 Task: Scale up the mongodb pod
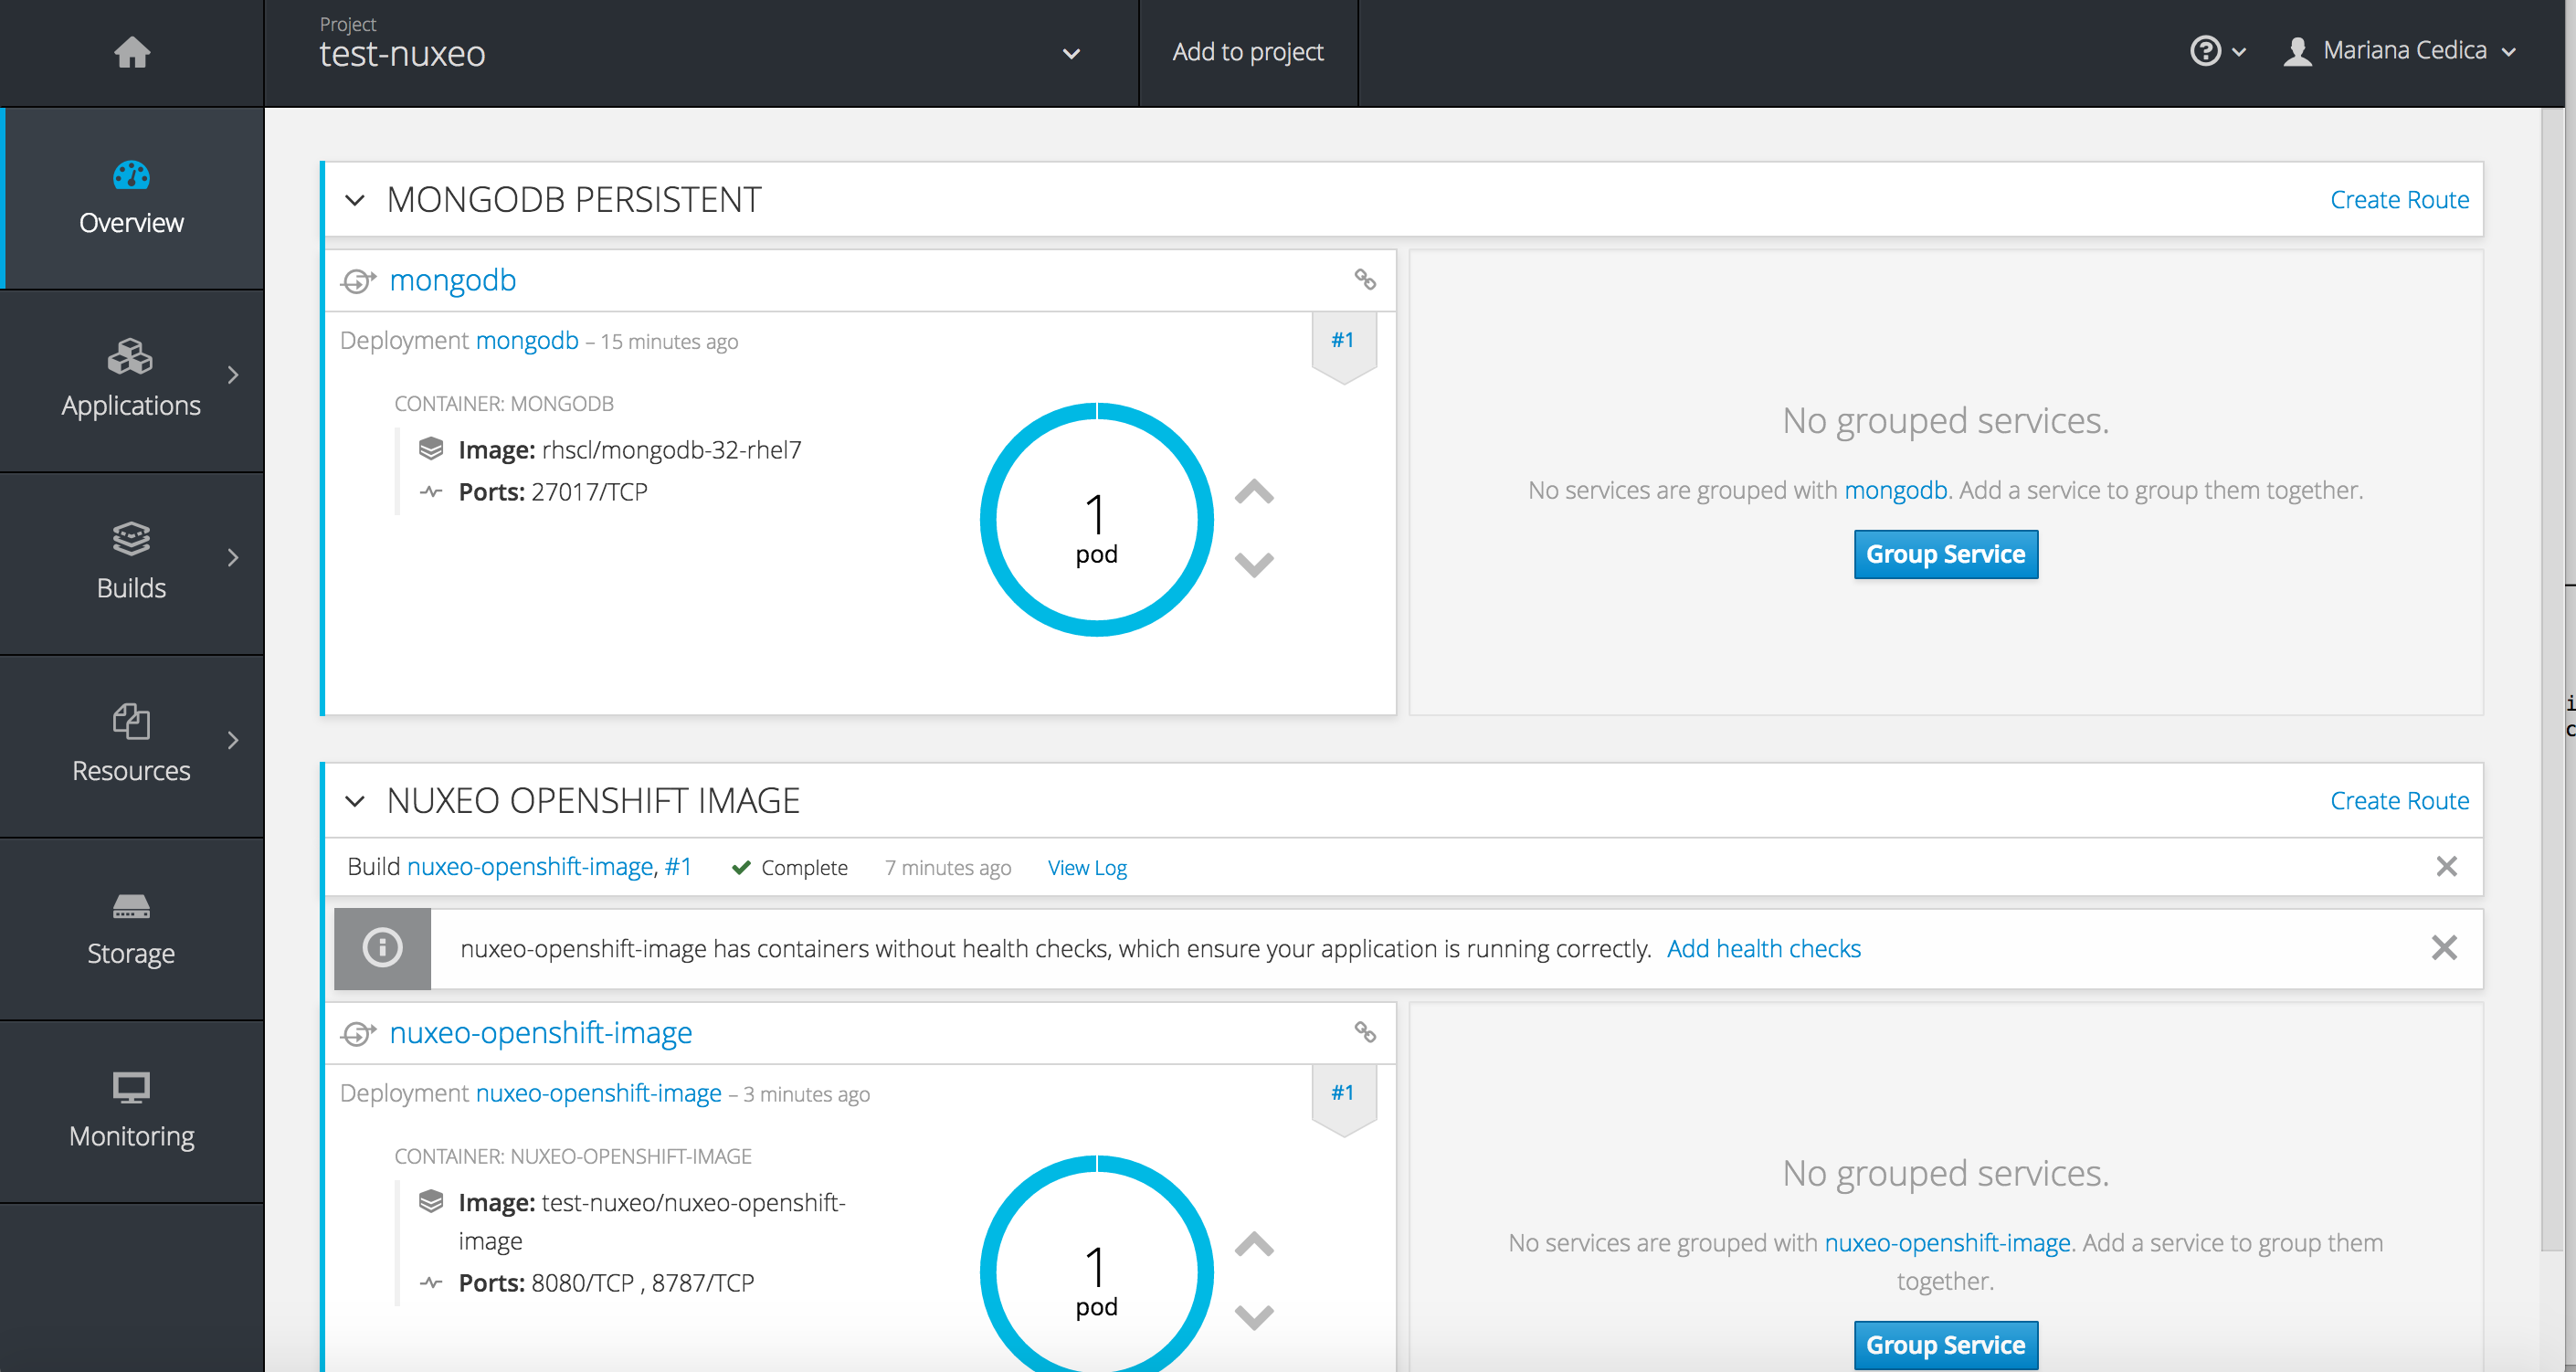pos(1254,491)
